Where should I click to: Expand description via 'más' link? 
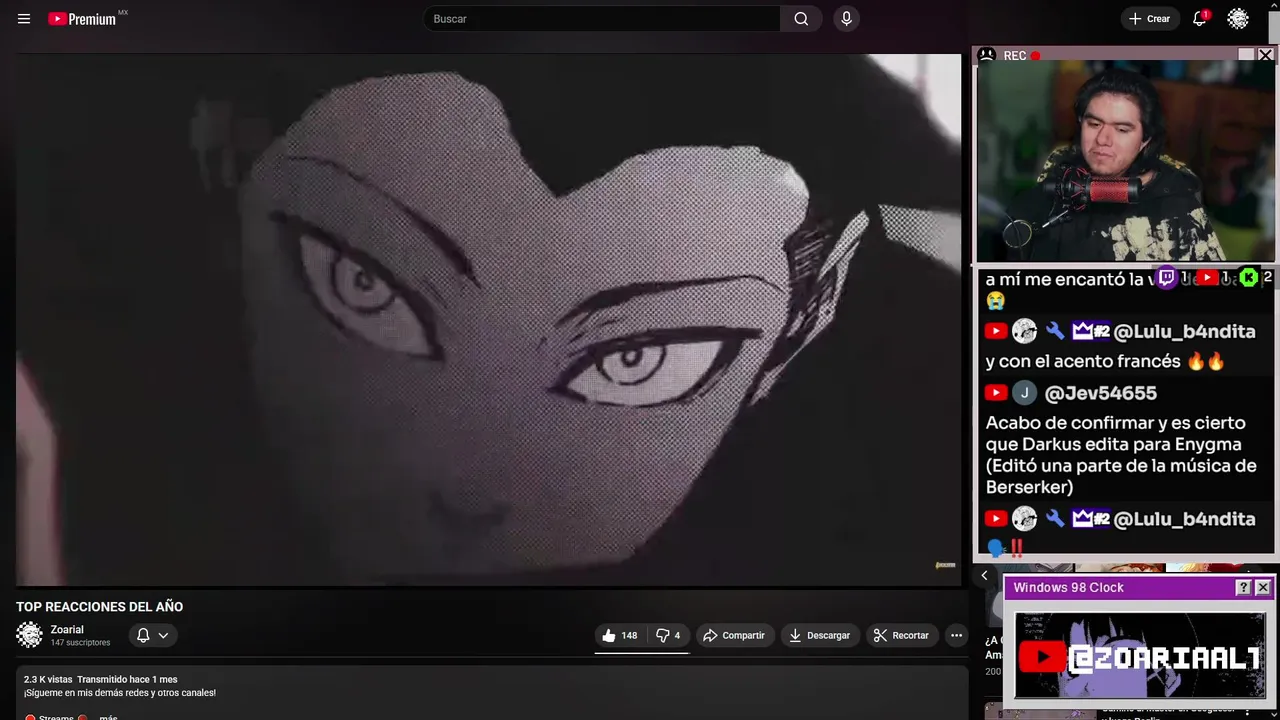[108, 717]
